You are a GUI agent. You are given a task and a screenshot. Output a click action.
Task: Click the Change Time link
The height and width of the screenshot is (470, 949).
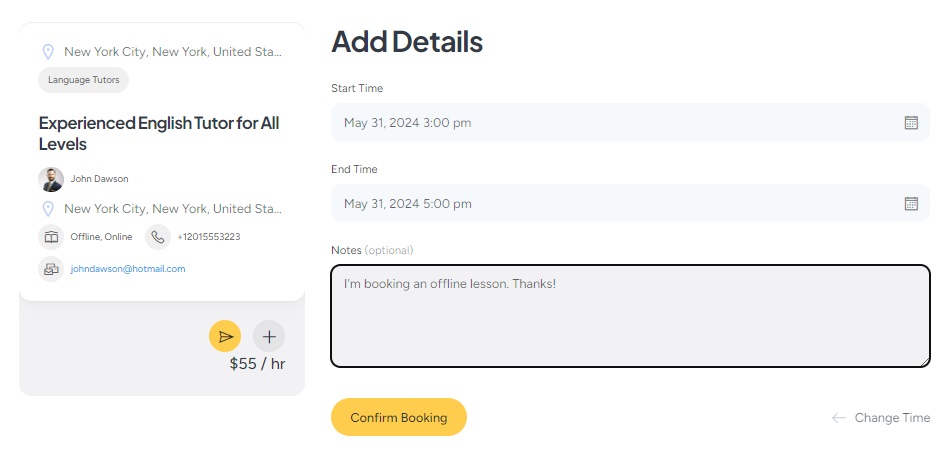tap(892, 418)
